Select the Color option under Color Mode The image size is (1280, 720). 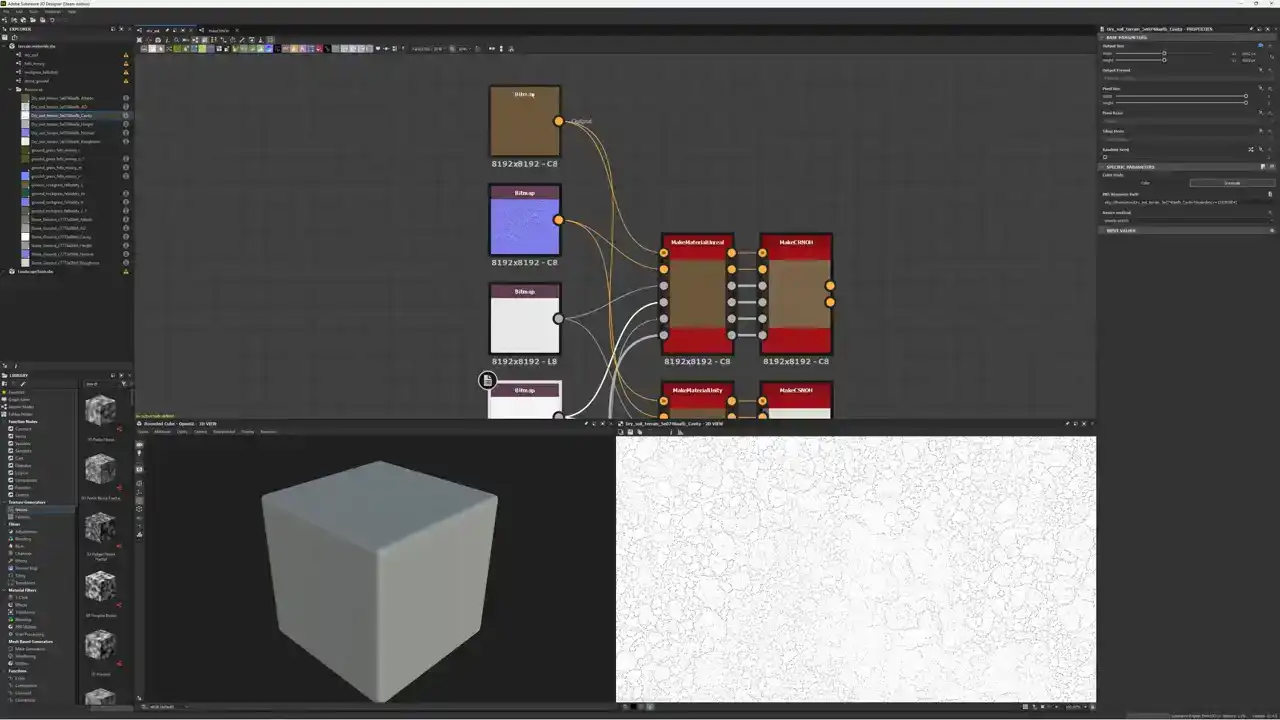1145,183
